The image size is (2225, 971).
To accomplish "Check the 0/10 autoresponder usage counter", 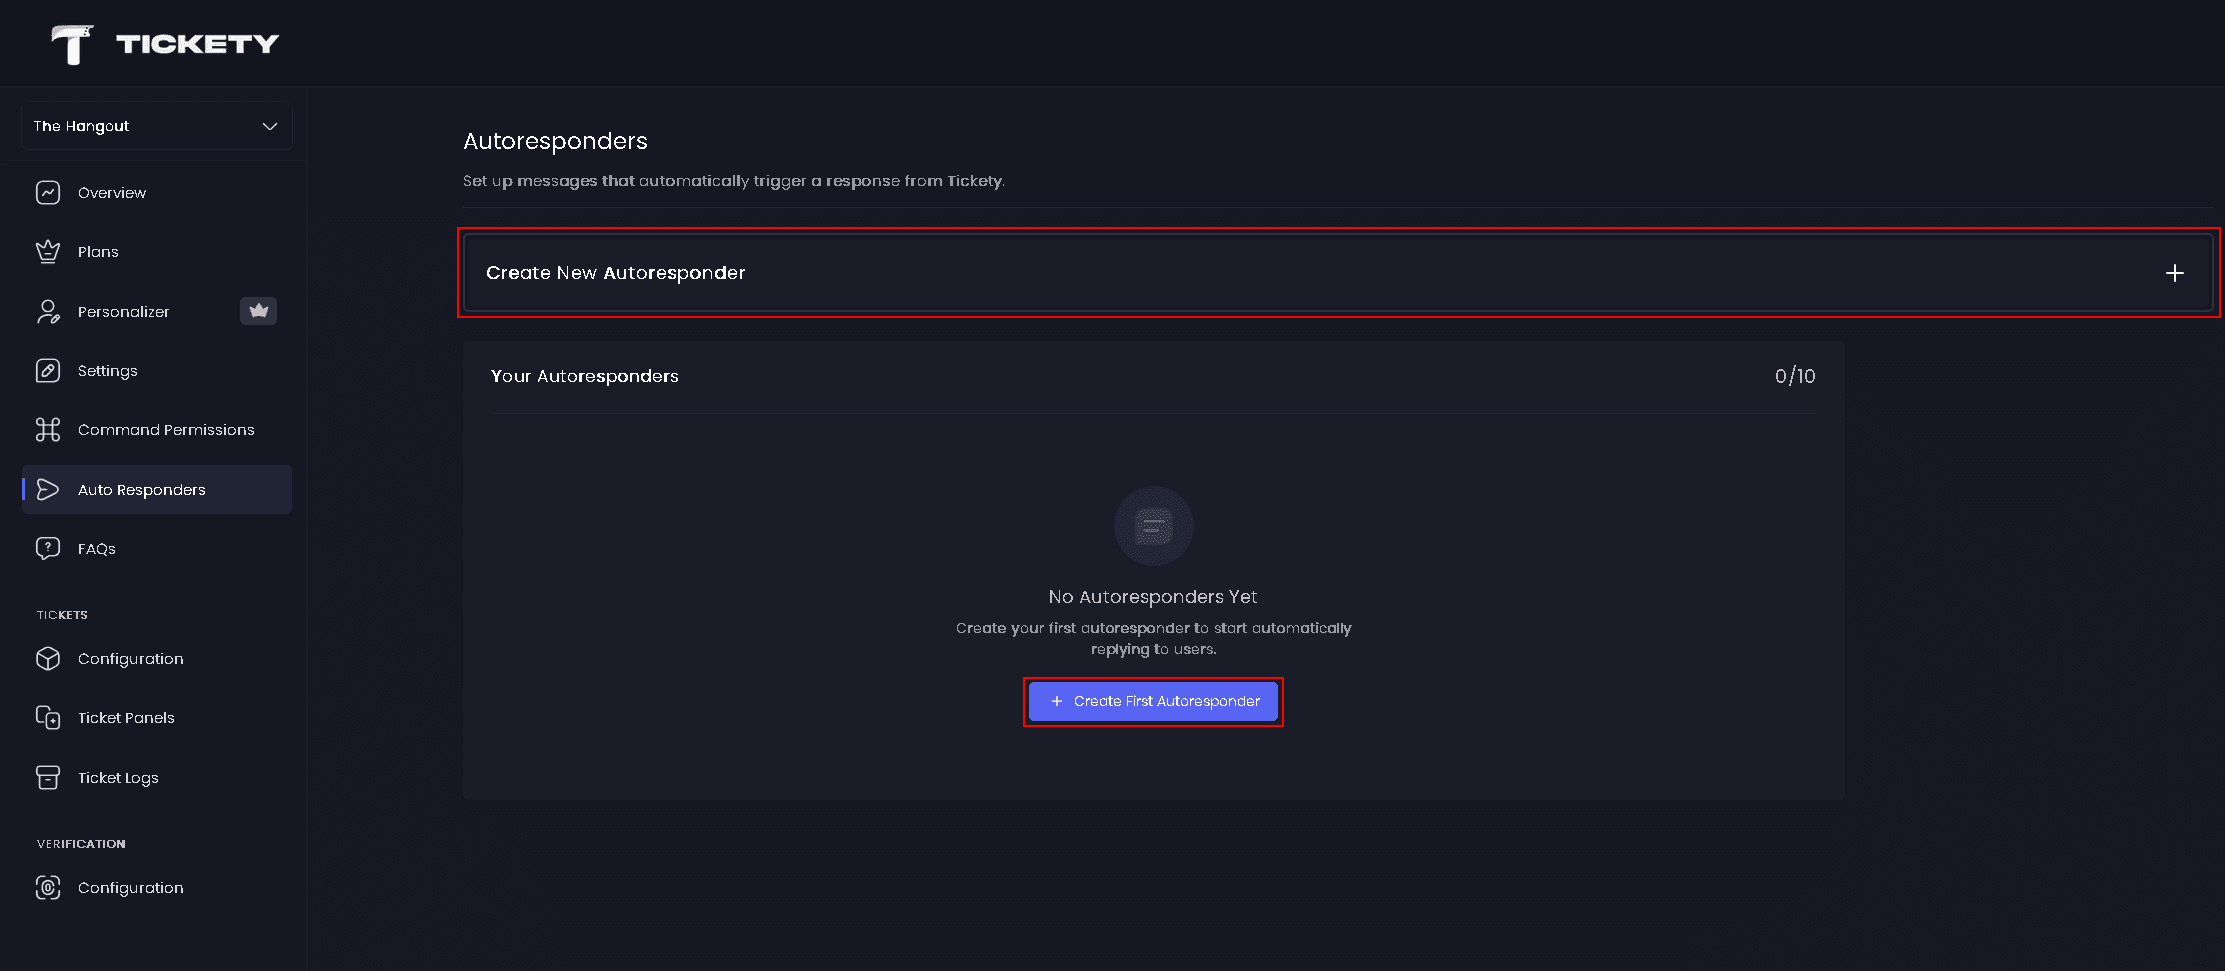I will coord(1794,376).
